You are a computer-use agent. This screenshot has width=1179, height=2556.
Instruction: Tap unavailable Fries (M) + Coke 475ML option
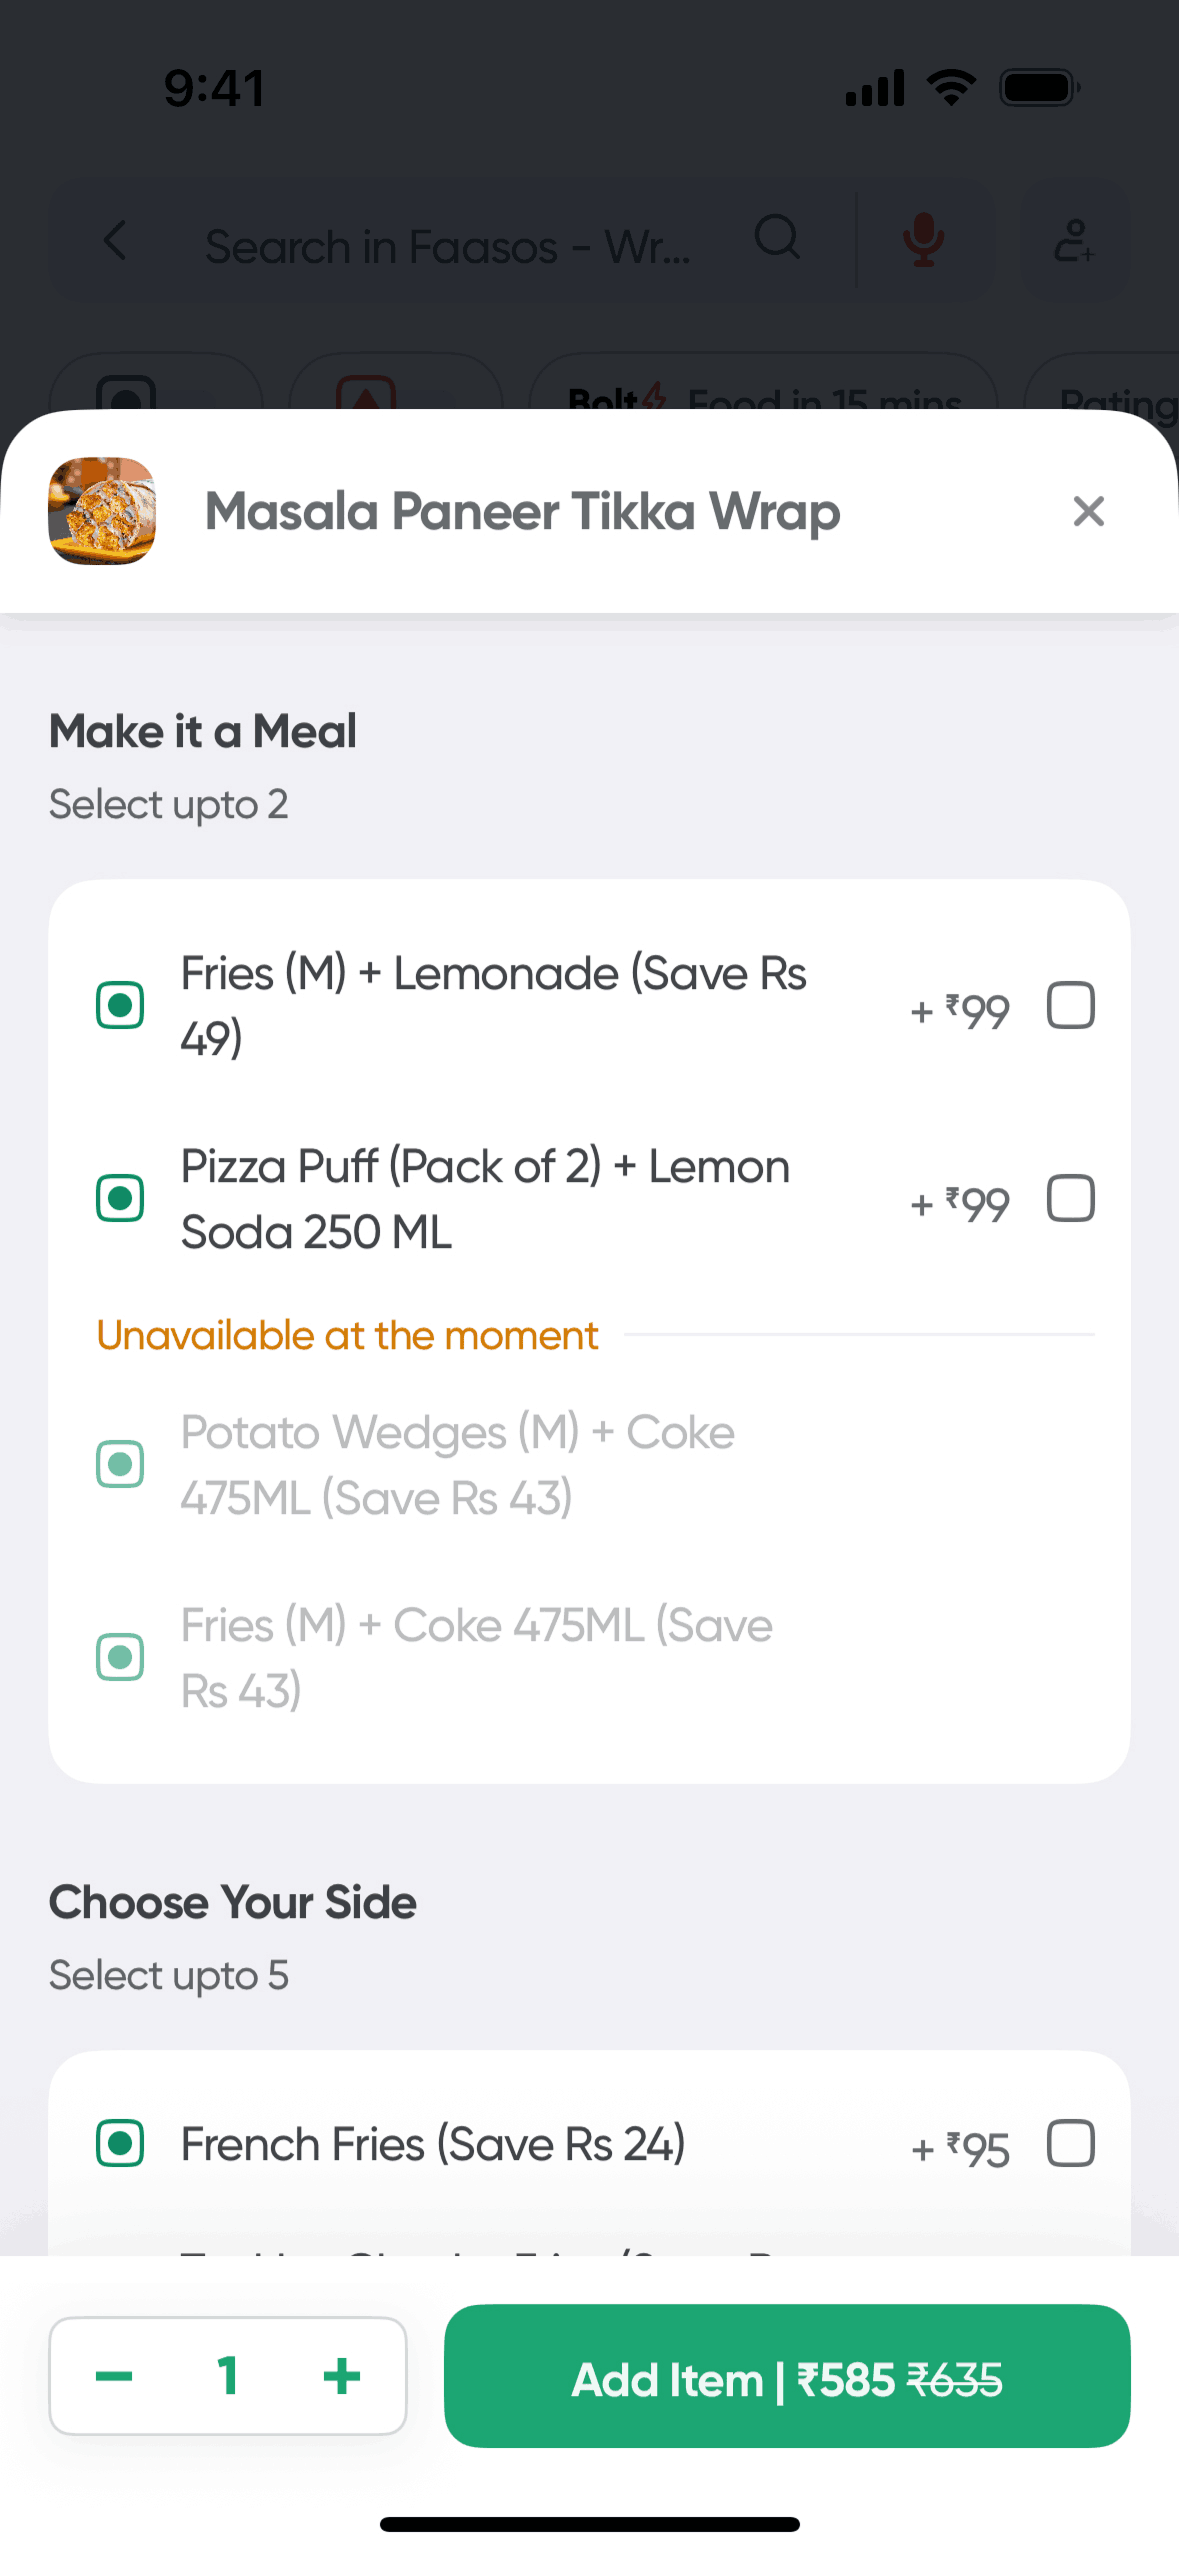476,1657
